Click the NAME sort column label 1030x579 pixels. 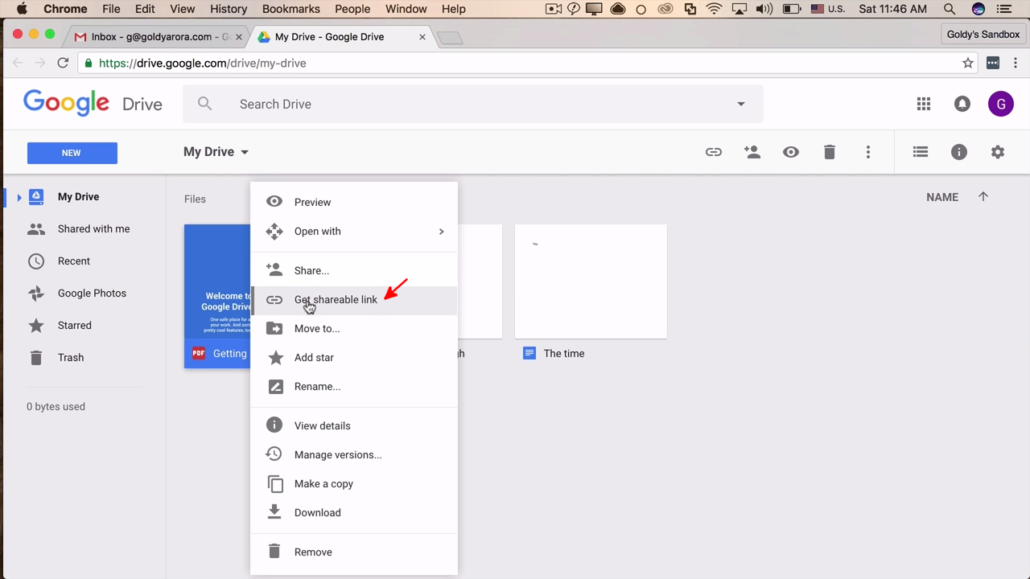click(942, 197)
